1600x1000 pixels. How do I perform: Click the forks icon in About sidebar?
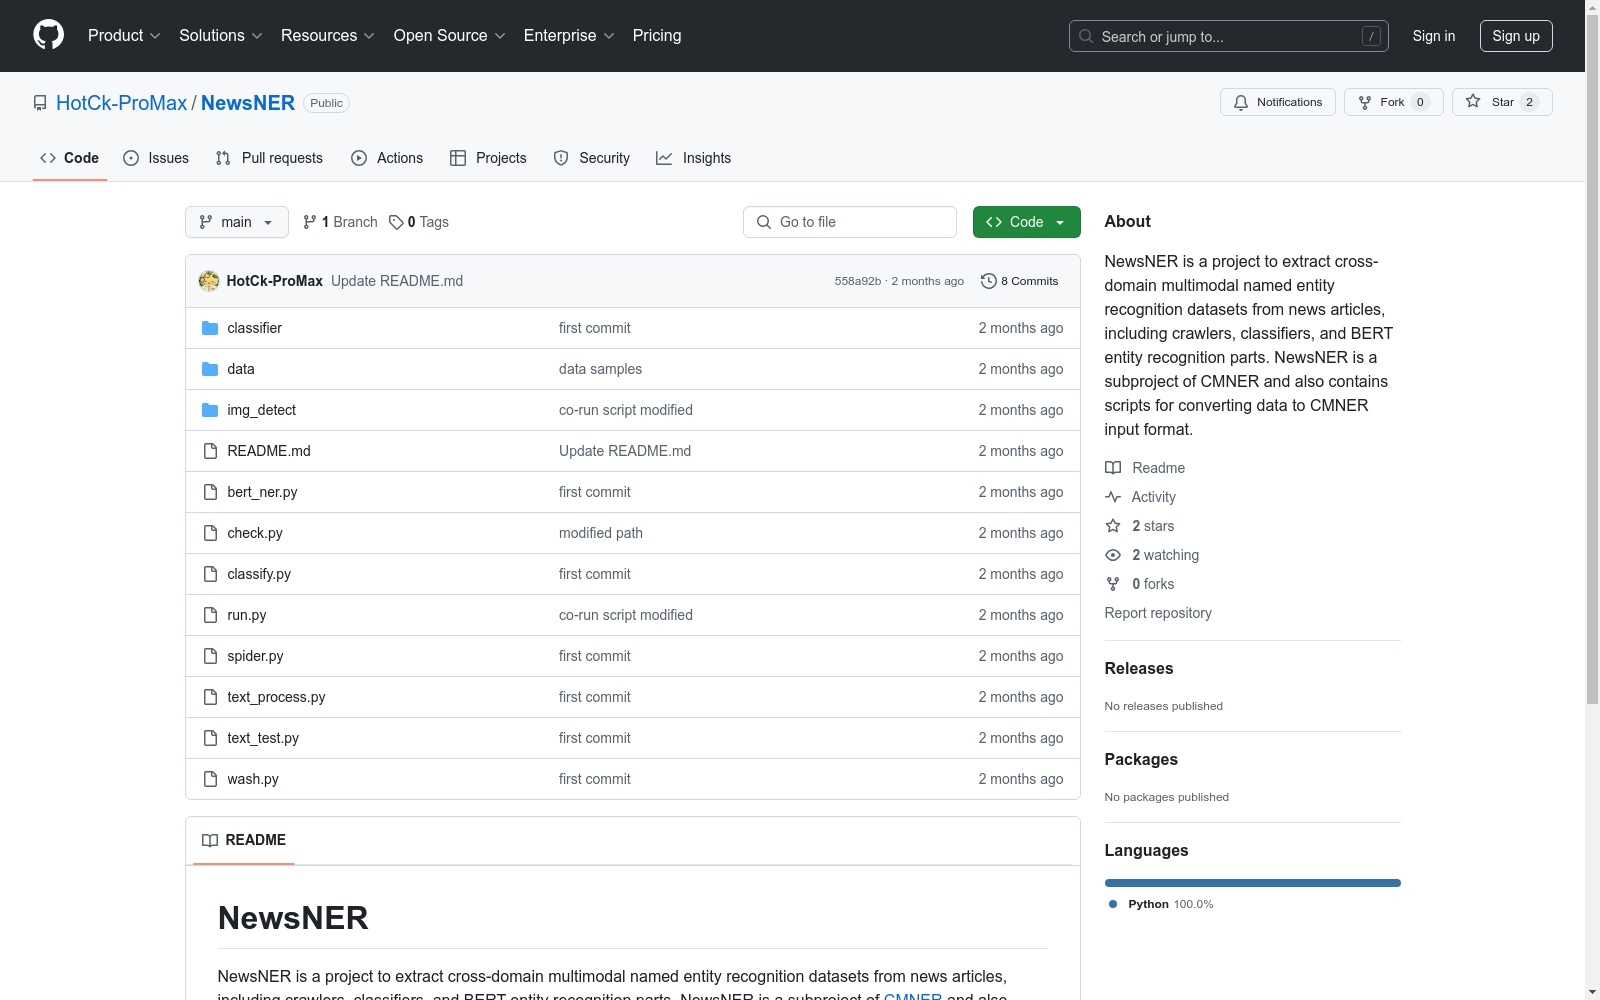tap(1113, 584)
